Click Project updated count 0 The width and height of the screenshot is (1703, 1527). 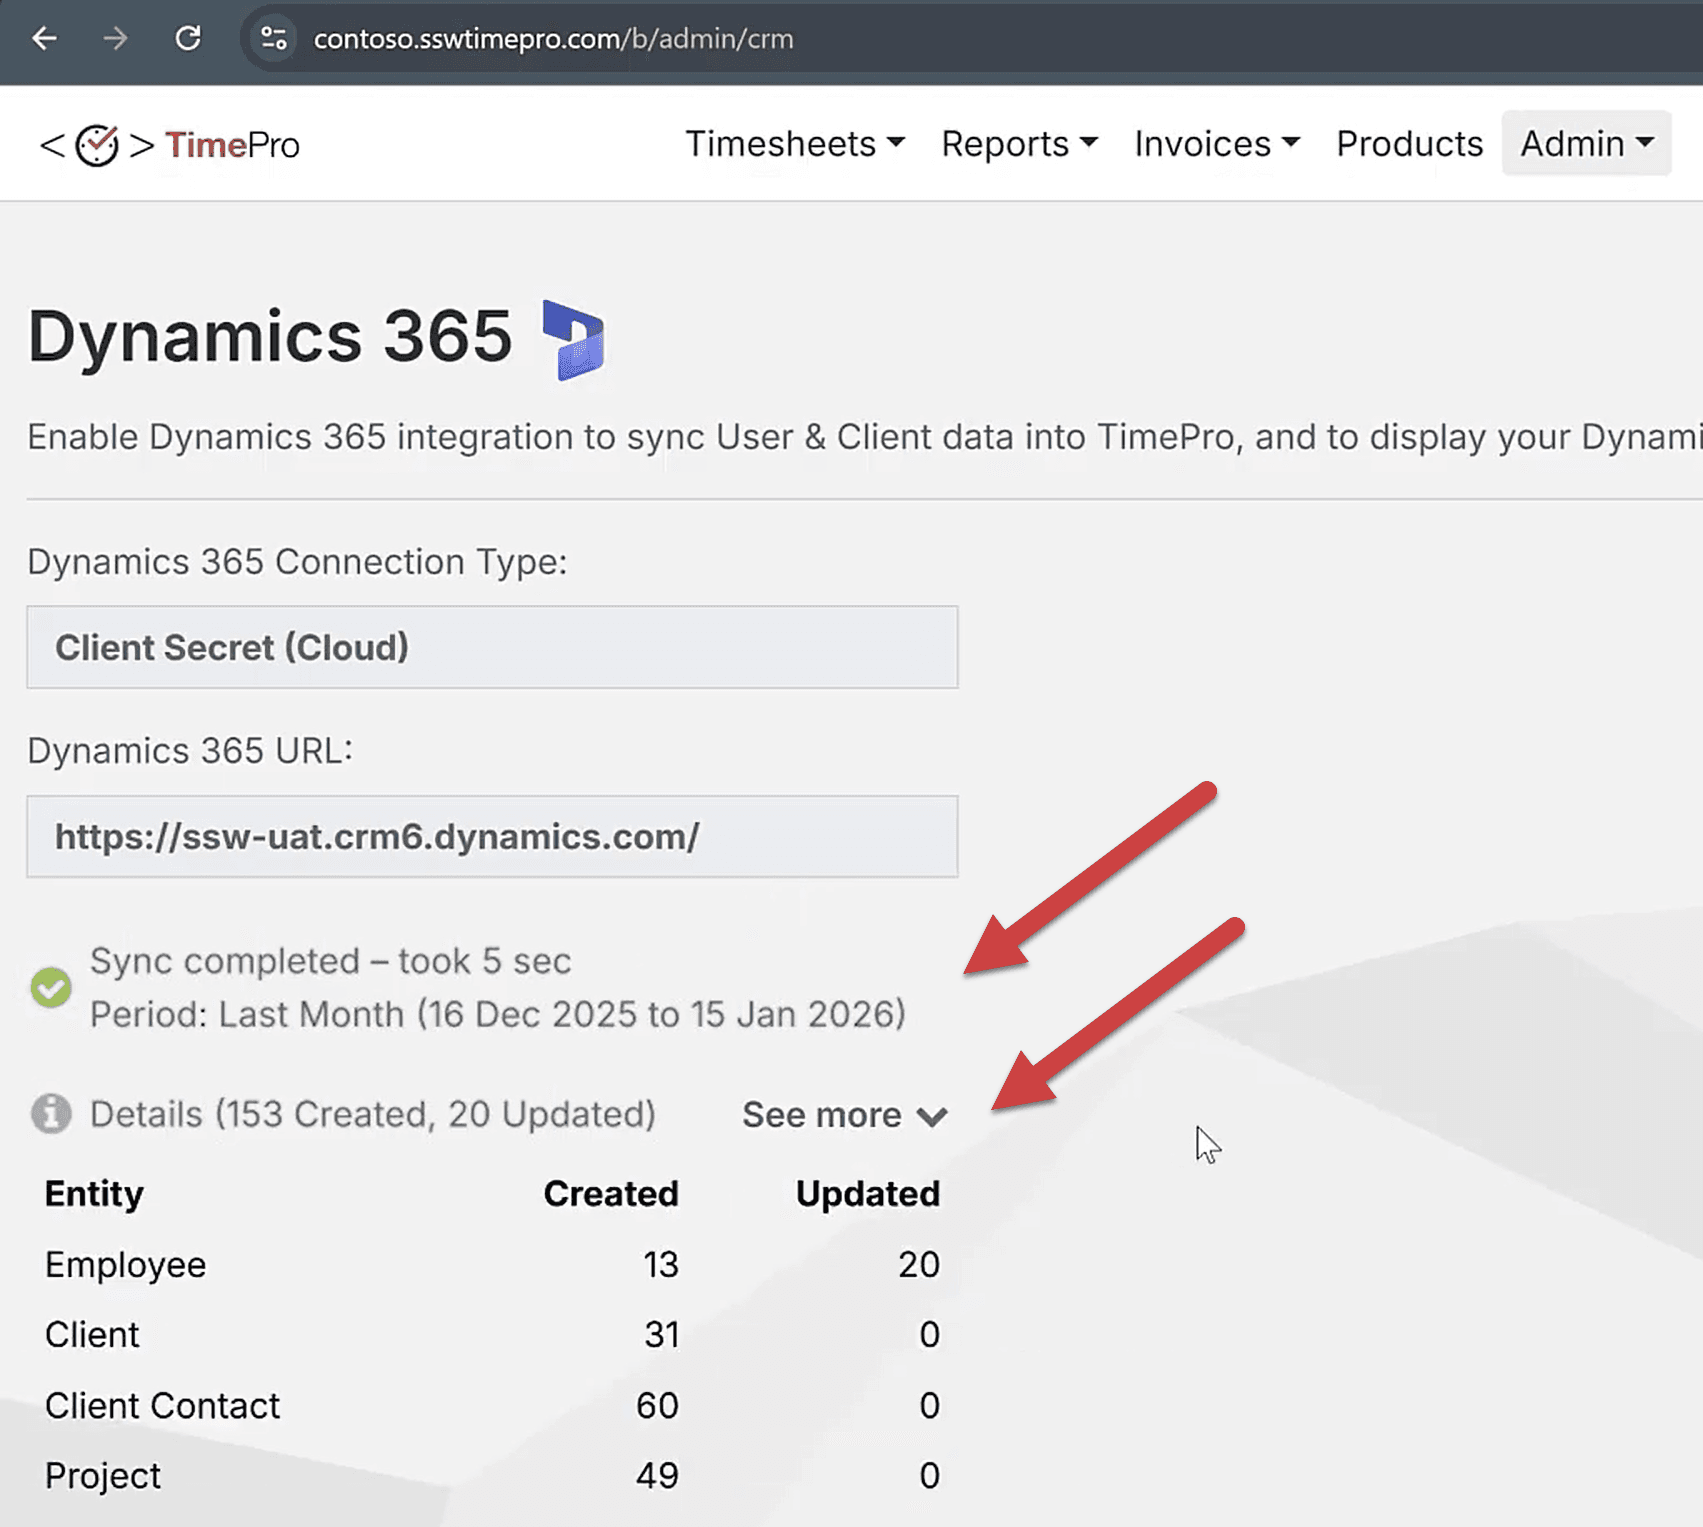coord(930,1476)
